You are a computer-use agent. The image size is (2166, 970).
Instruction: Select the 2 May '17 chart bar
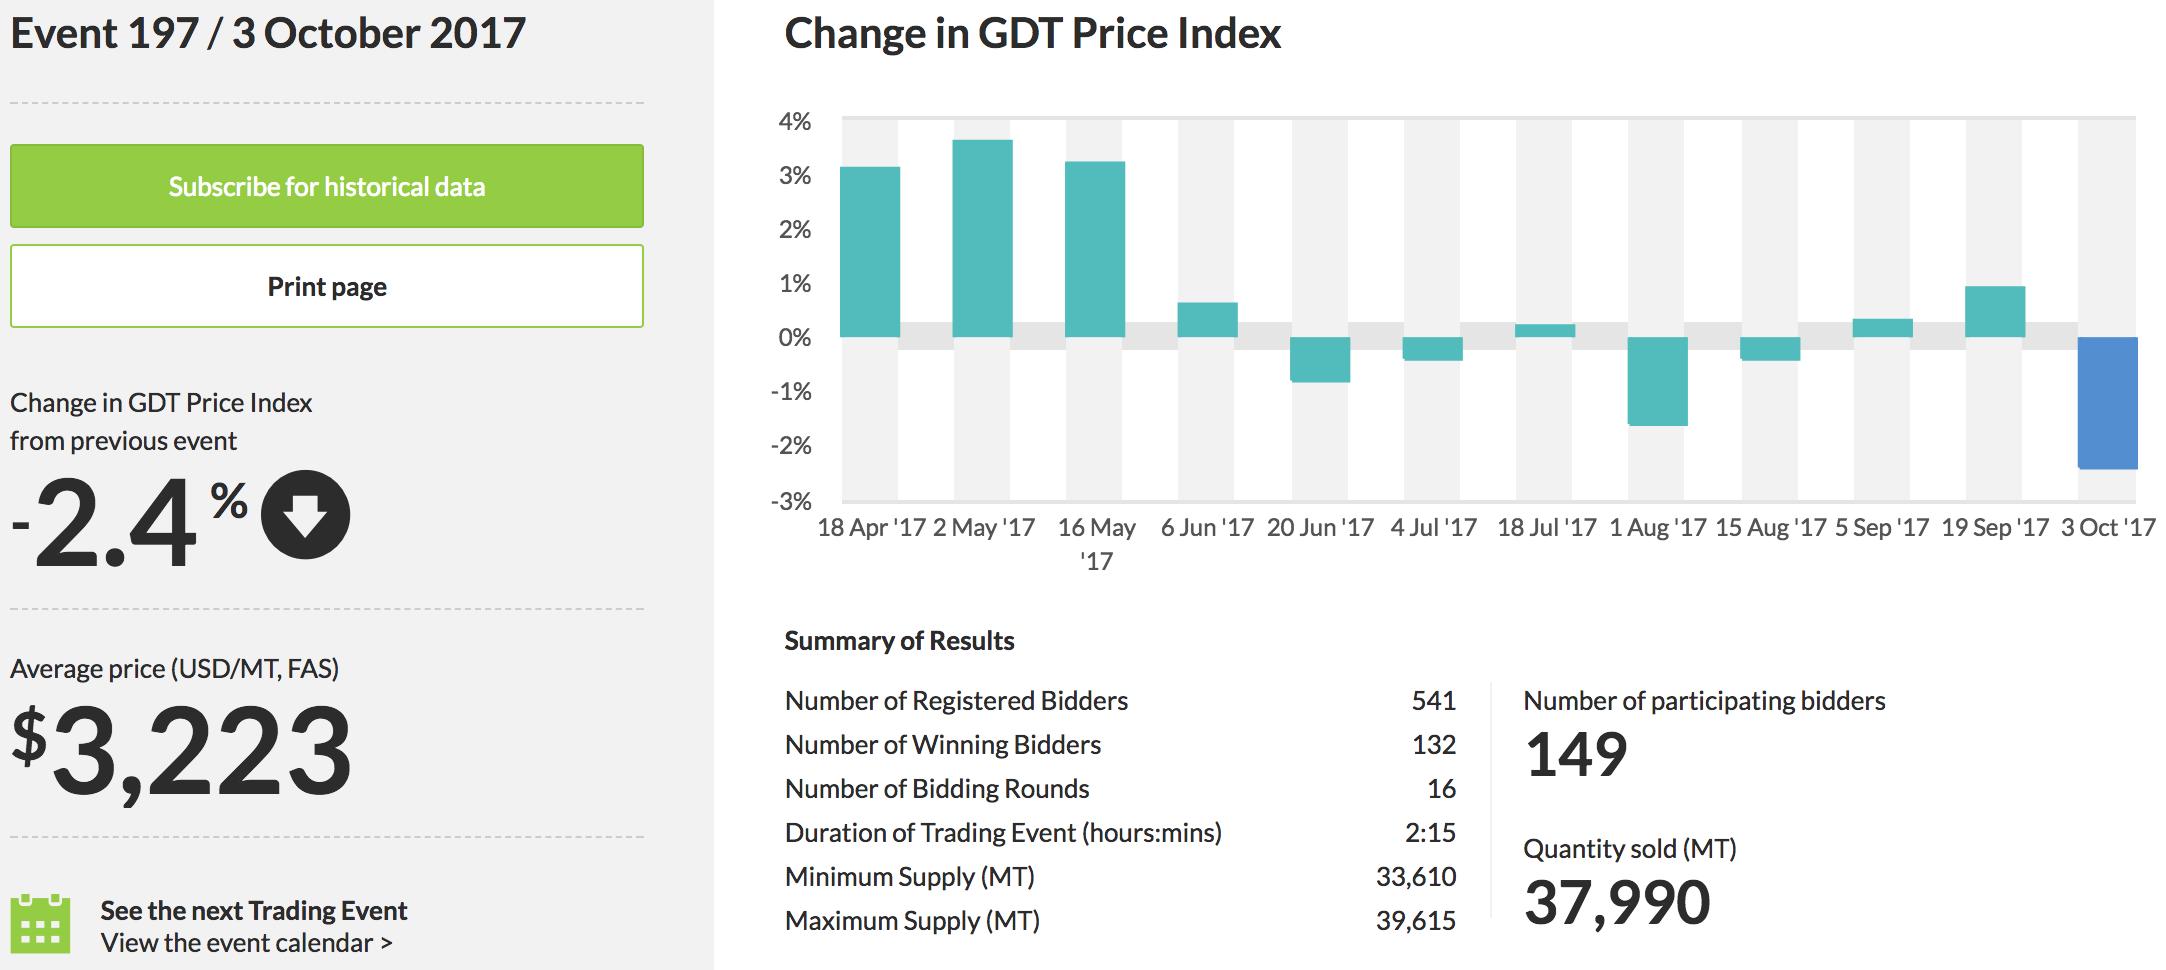[982, 239]
